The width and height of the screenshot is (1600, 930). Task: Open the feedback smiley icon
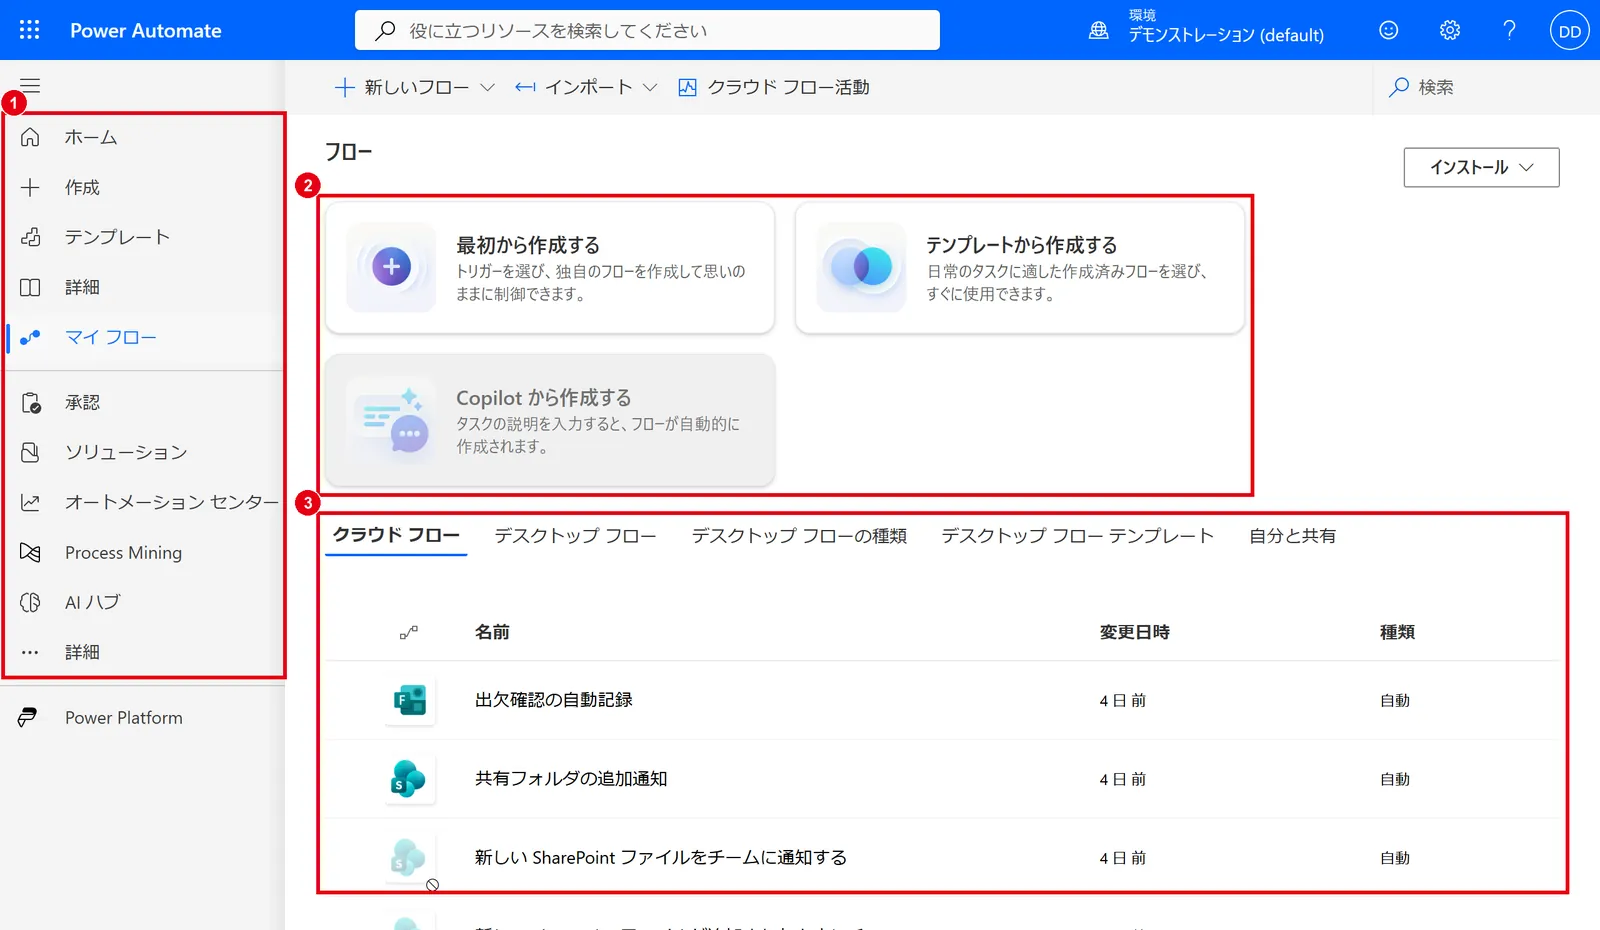[1389, 30]
